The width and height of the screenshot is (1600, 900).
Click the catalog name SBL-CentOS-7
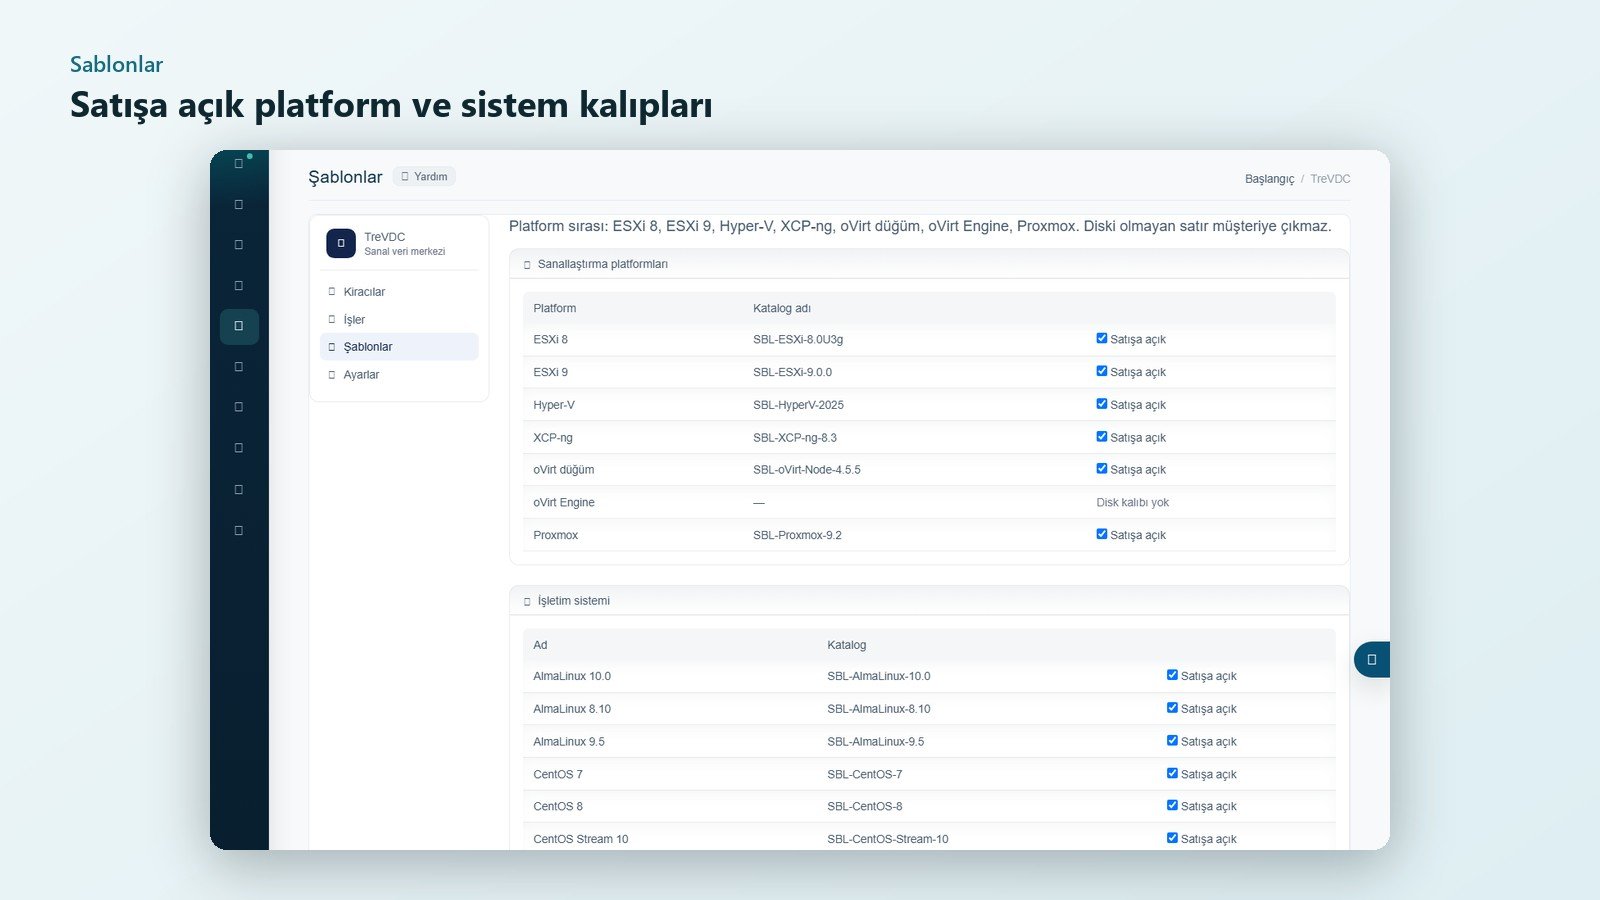click(x=865, y=775)
